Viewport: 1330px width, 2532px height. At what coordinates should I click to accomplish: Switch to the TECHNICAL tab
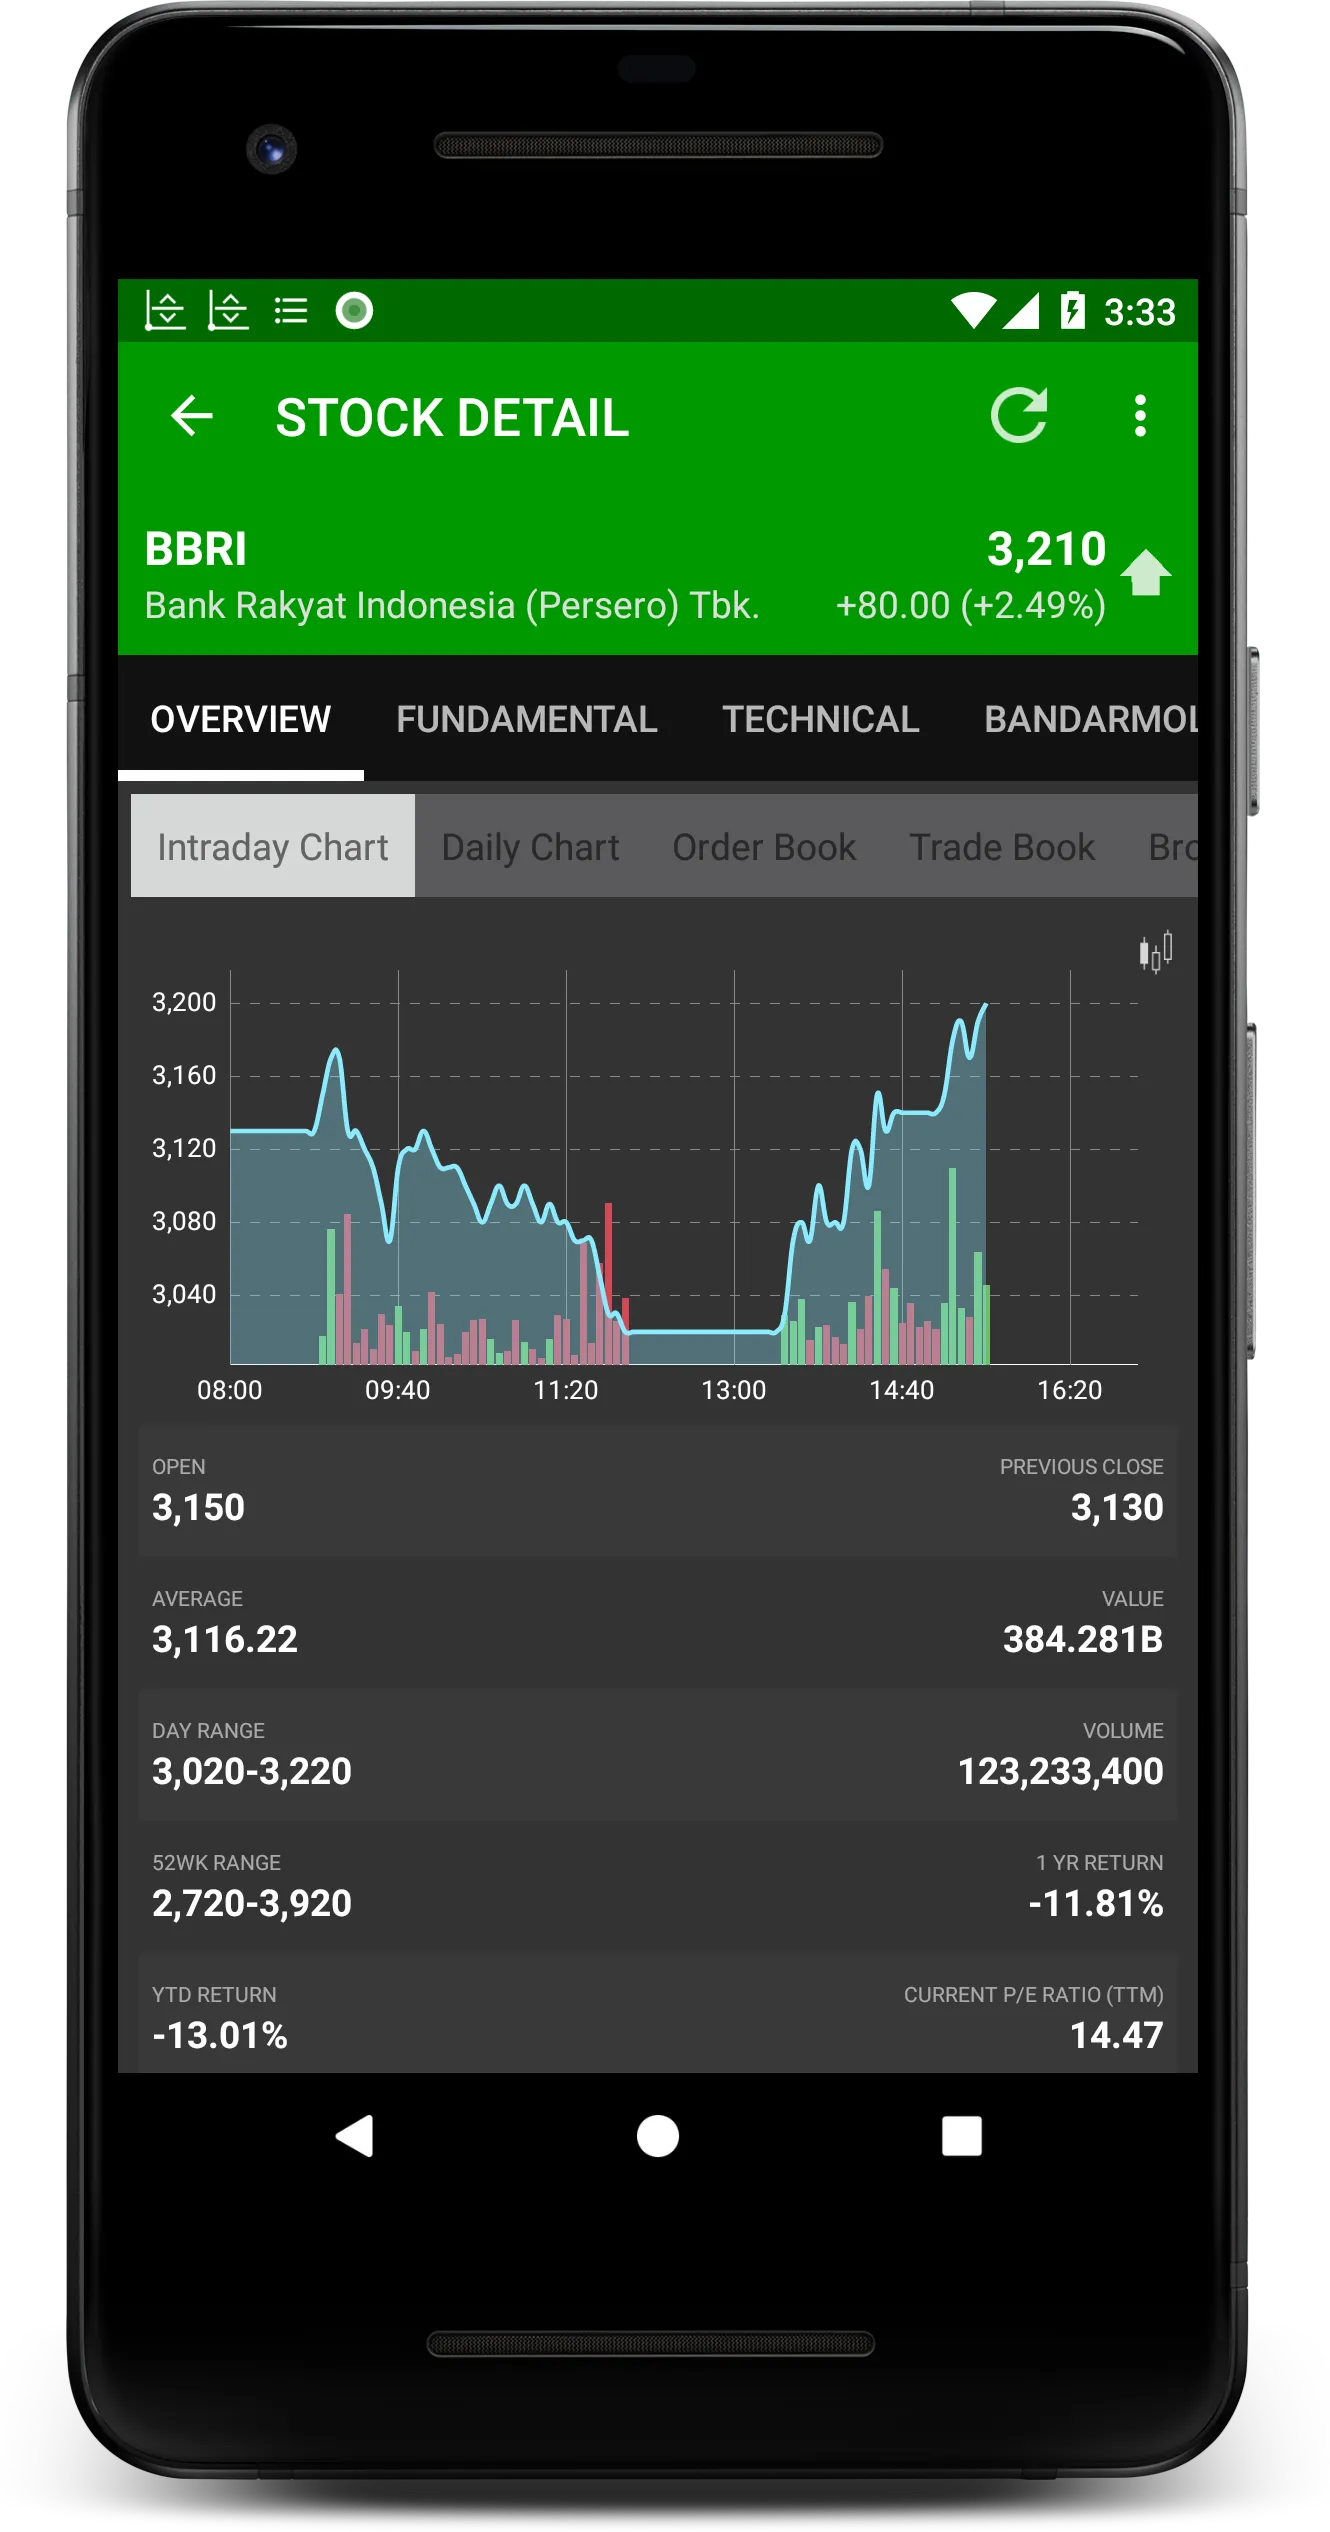point(821,719)
